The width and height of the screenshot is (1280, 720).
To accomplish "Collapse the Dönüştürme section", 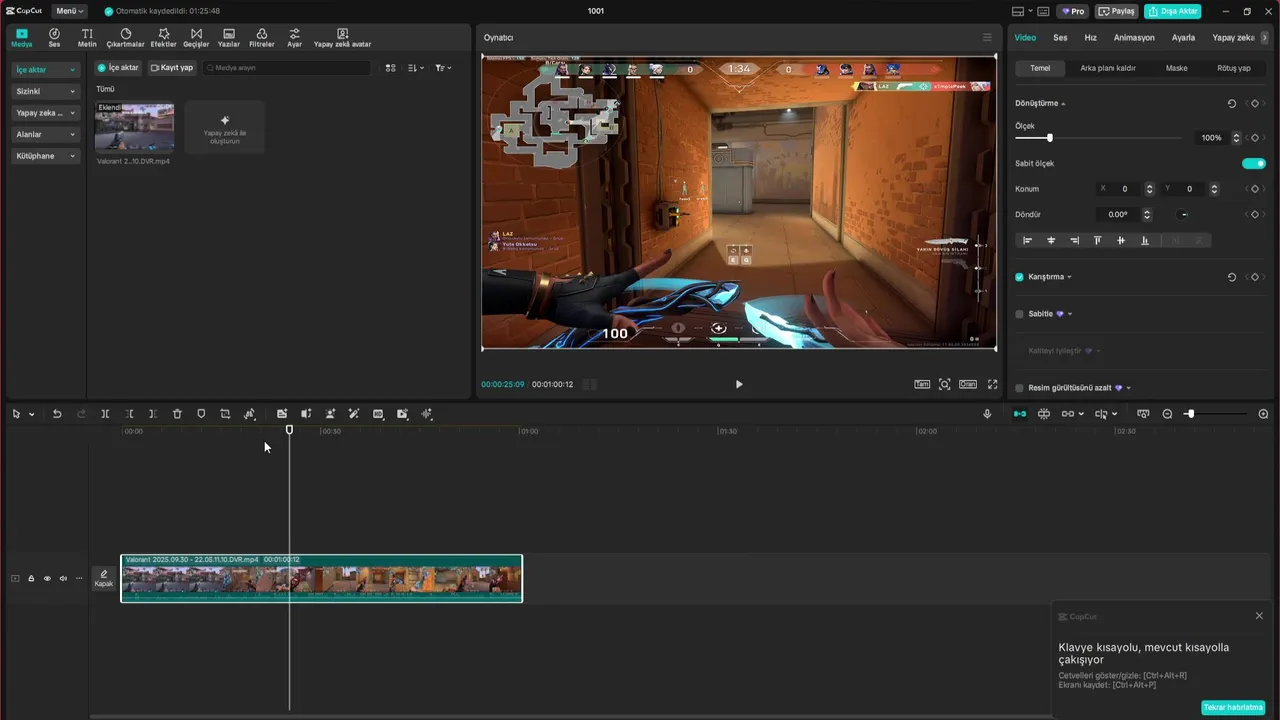I will tap(1063, 104).
